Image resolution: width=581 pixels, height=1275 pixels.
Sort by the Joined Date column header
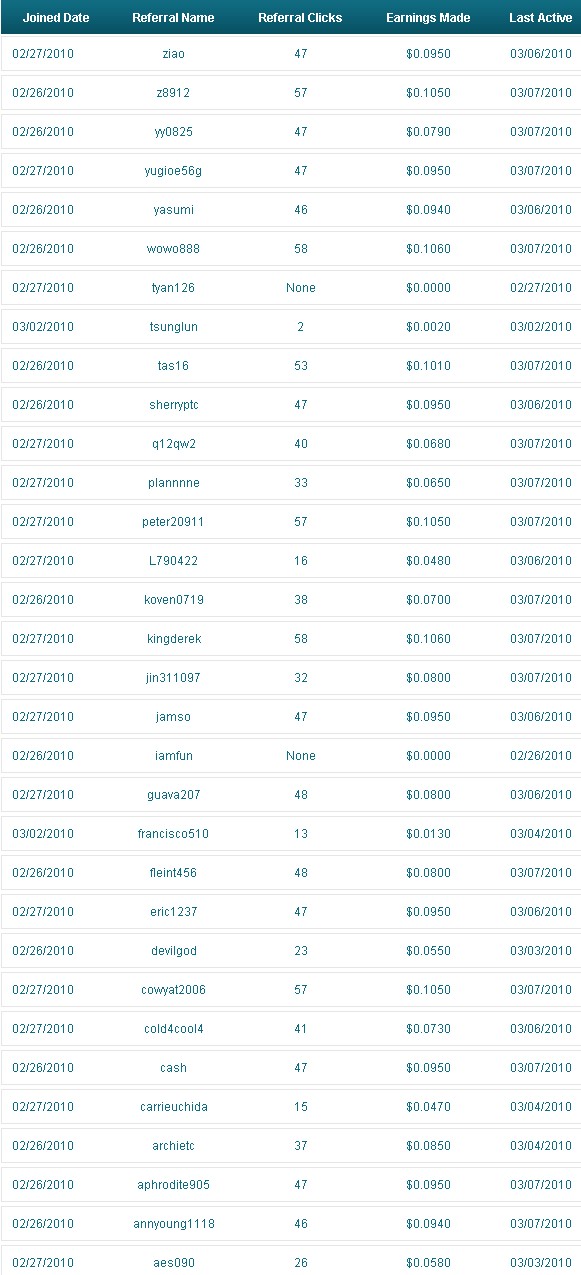coord(56,18)
